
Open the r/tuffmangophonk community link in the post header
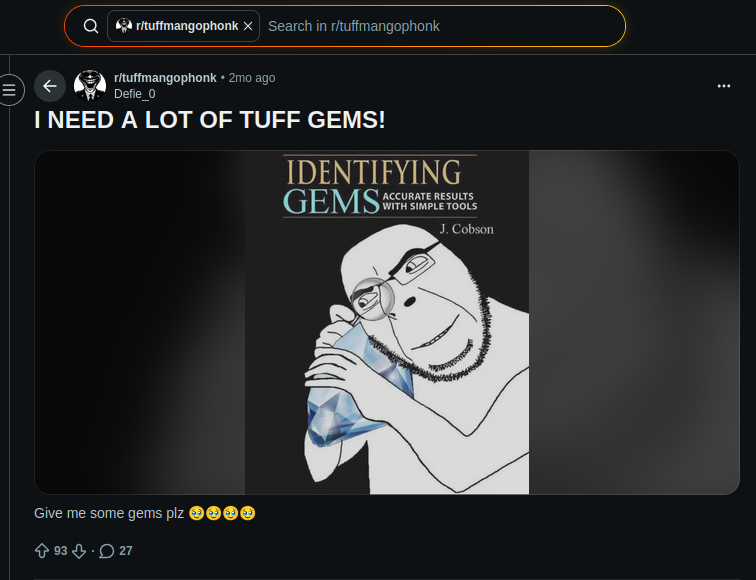tap(165, 78)
